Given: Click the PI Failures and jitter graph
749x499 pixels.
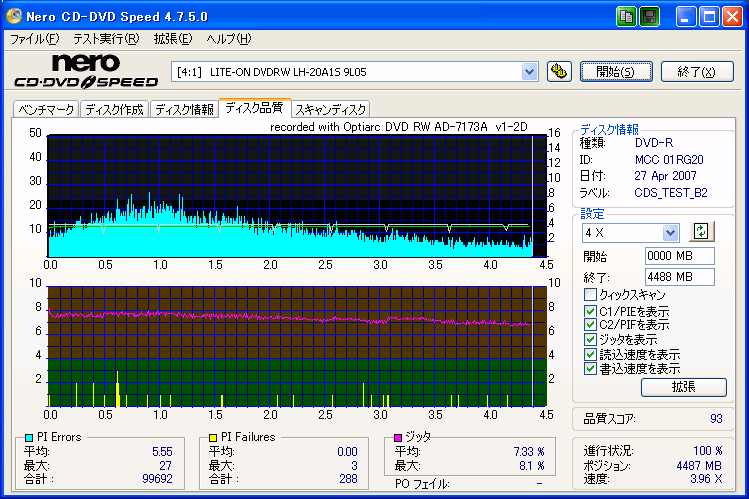Looking at the screenshot, I should coord(296,346).
